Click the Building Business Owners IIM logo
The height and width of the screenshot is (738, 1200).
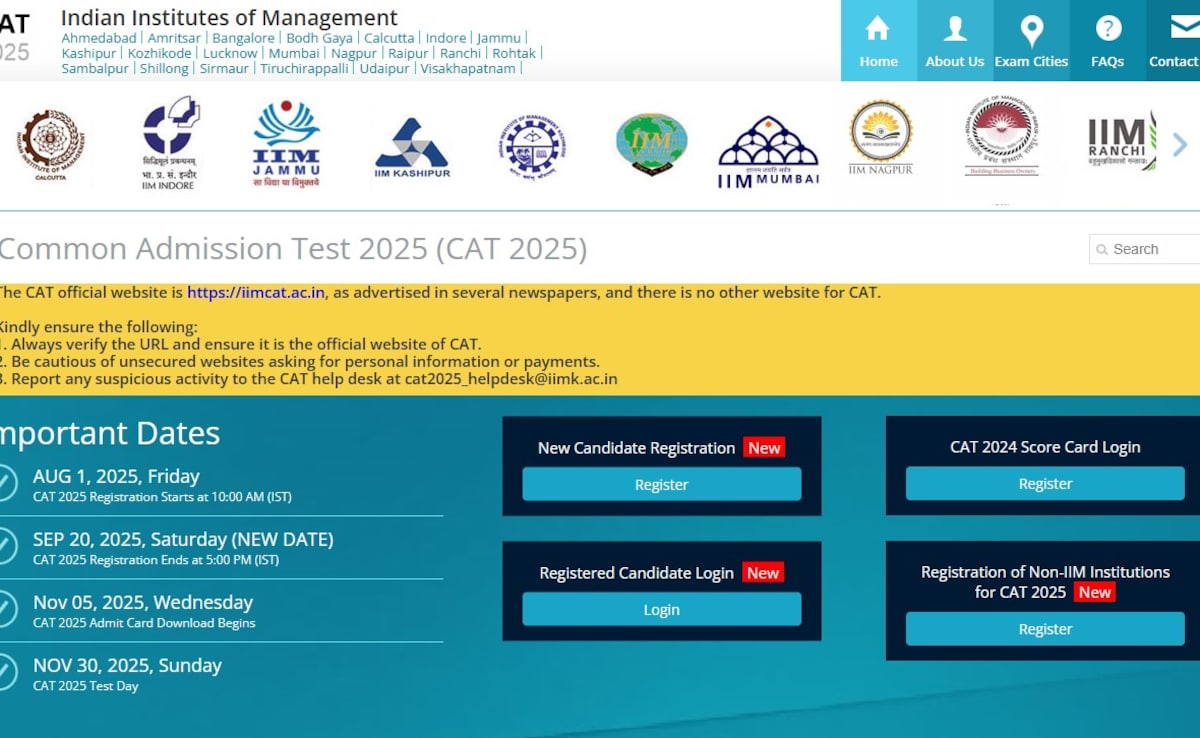pos(1002,136)
